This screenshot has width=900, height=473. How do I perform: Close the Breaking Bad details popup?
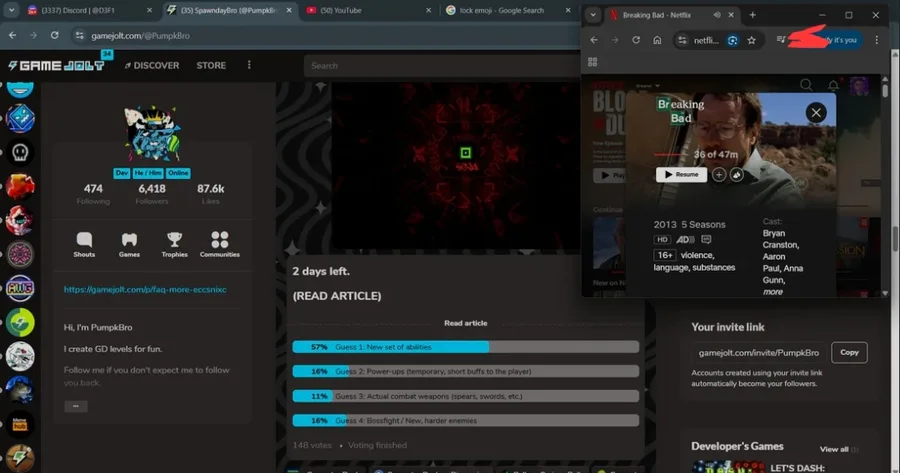click(x=816, y=113)
